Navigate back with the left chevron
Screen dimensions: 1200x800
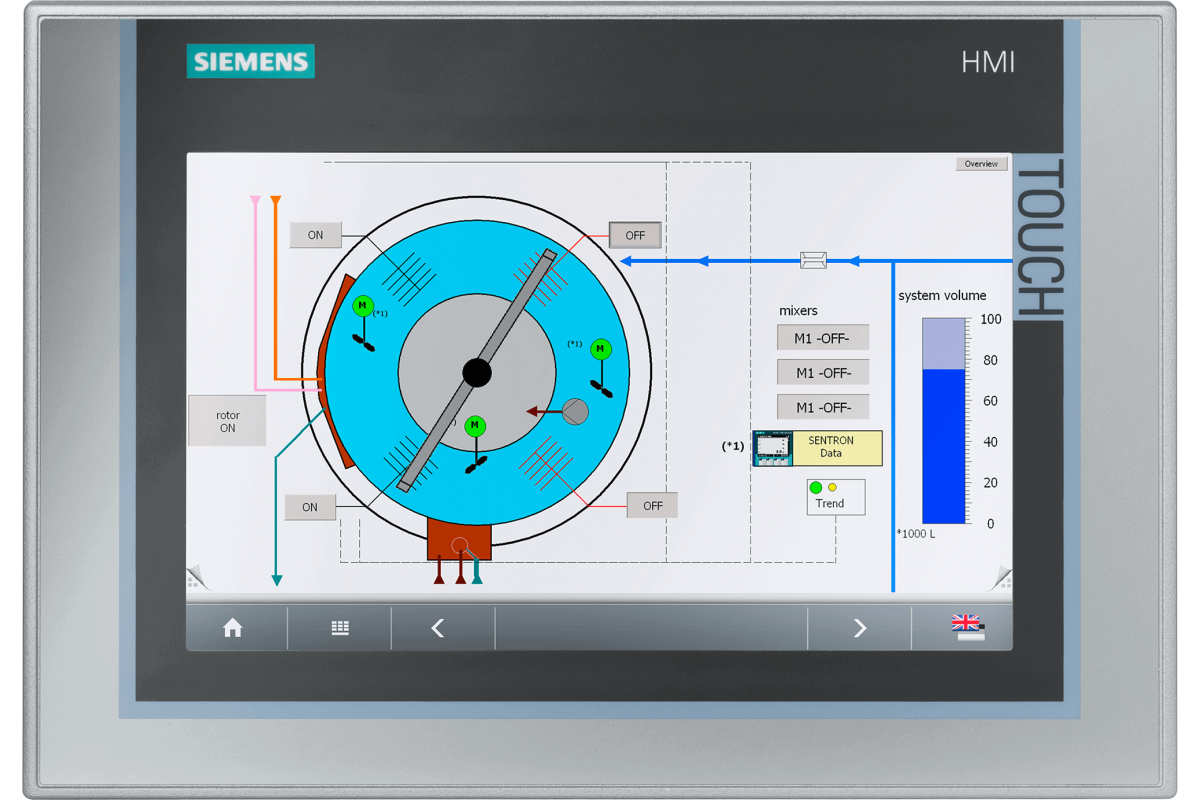coord(438,628)
